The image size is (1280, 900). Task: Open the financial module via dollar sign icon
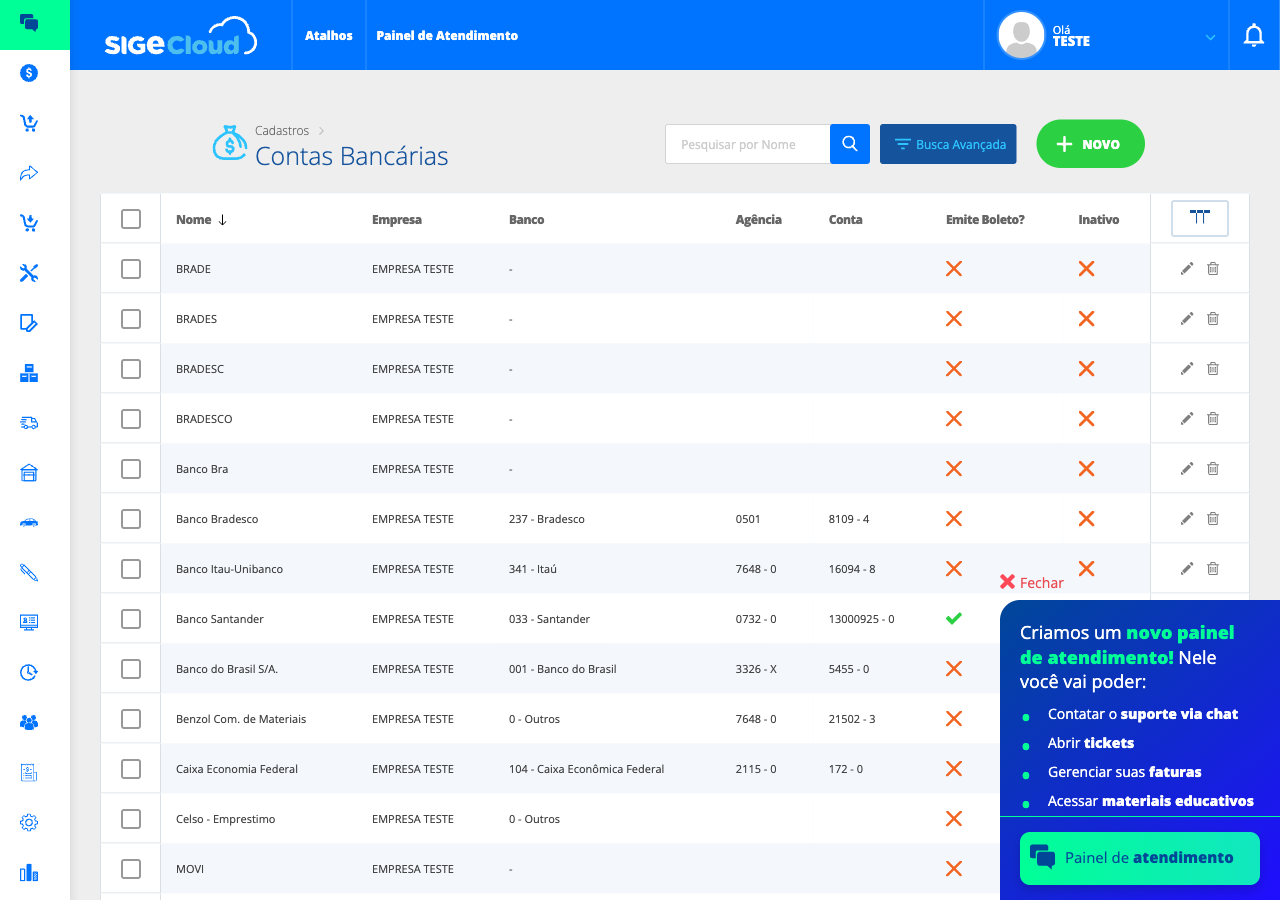pyautogui.click(x=28, y=73)
